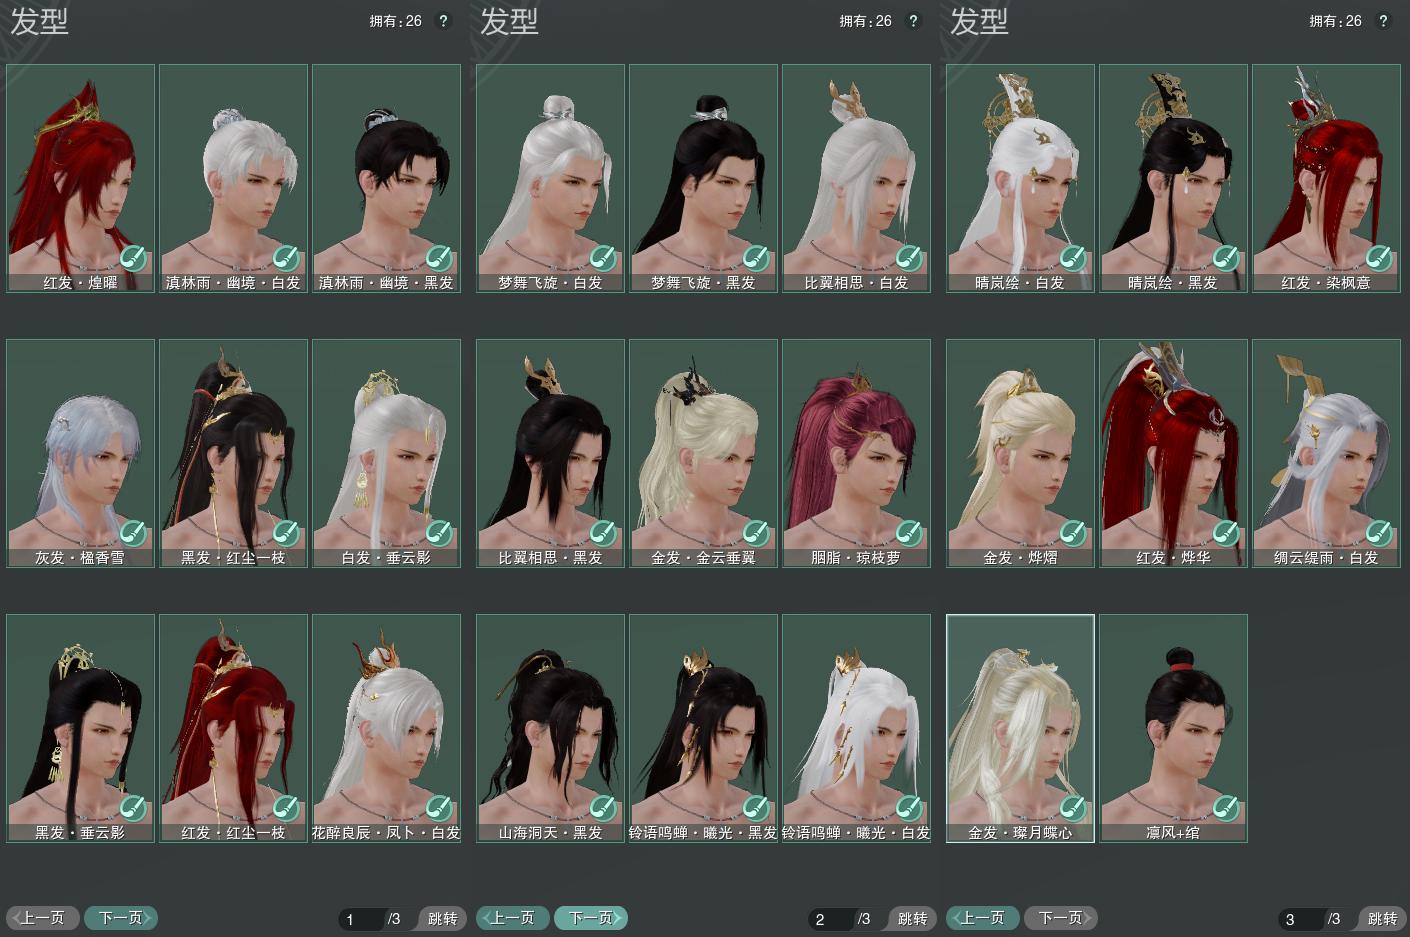Click brush icon on 黑发·红尘一枝 card
This screenshot has width=1410, height=937.
point(286,534)
